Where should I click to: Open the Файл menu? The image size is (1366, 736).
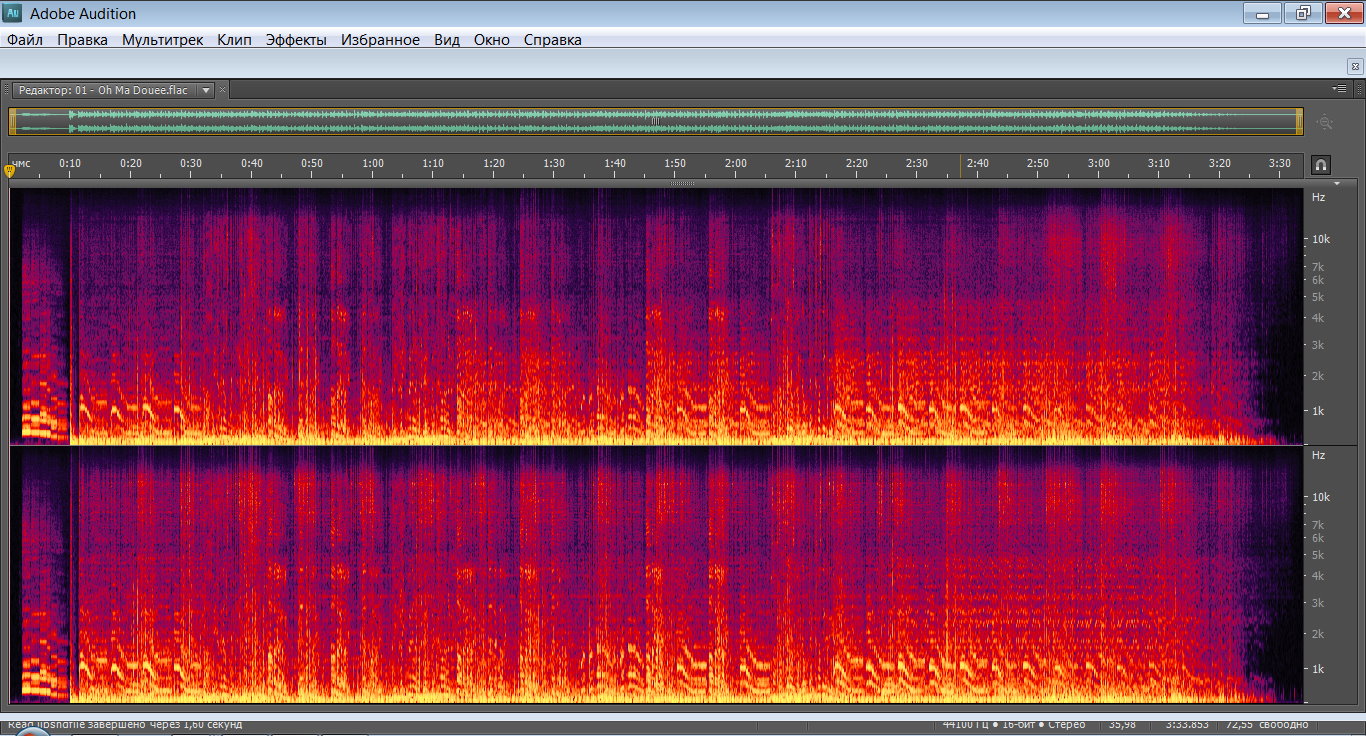[x=25, y=40]
